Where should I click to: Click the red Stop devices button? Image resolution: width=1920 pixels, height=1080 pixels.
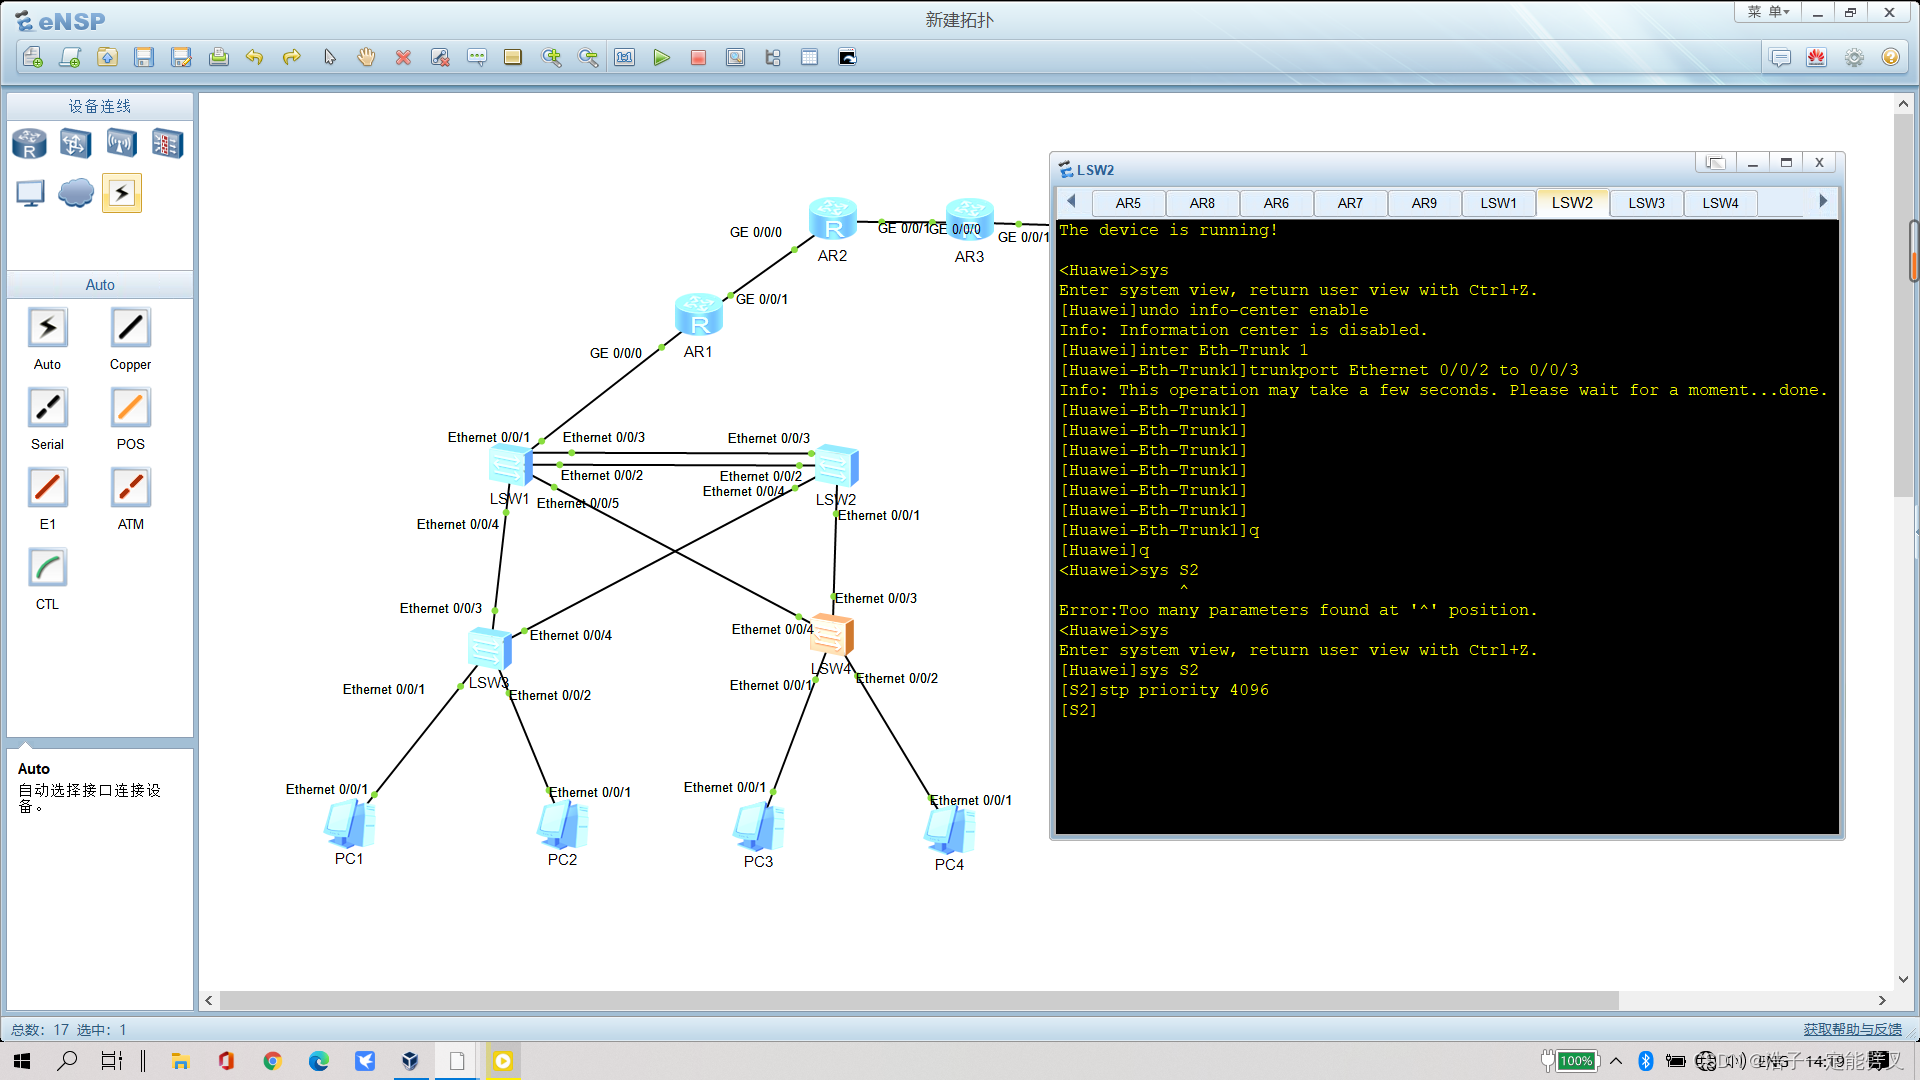698,58
